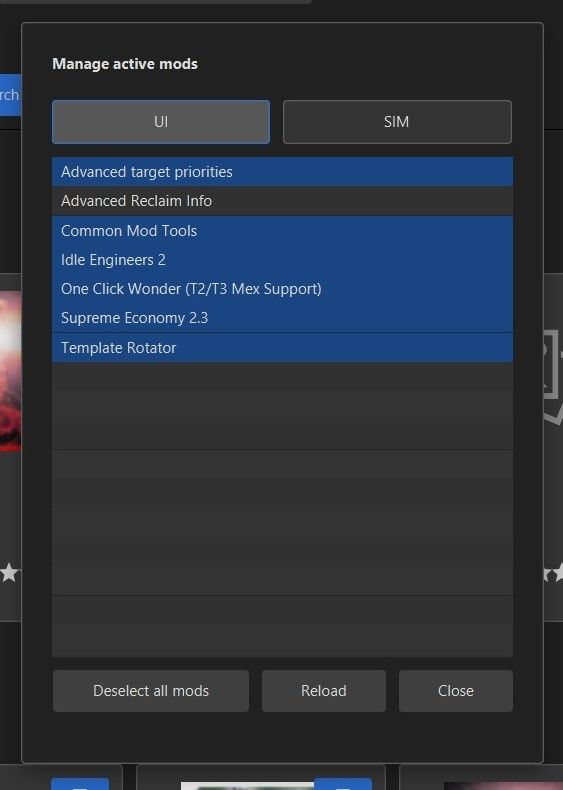Click the partially visible blue search button

10,95
